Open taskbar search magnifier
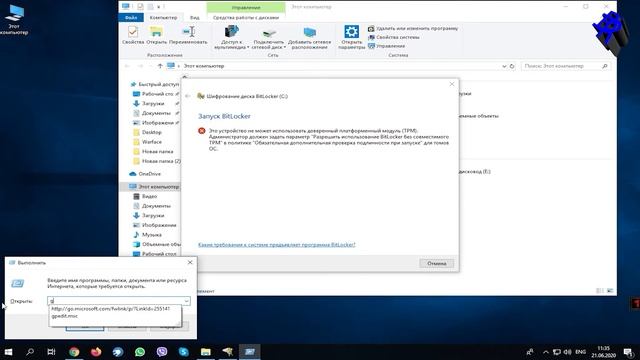This screenshot has height=360, width=640. point(30,351)
